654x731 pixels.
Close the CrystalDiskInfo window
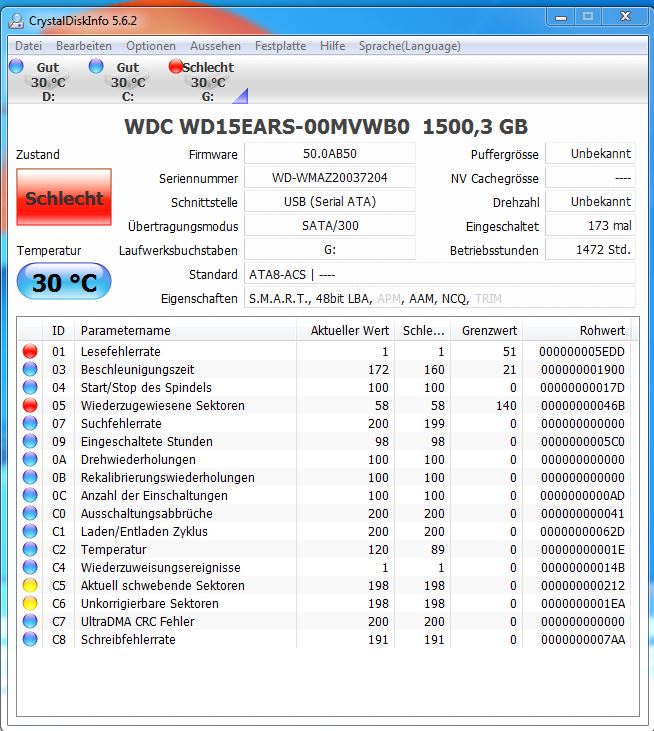coord(625,18)
